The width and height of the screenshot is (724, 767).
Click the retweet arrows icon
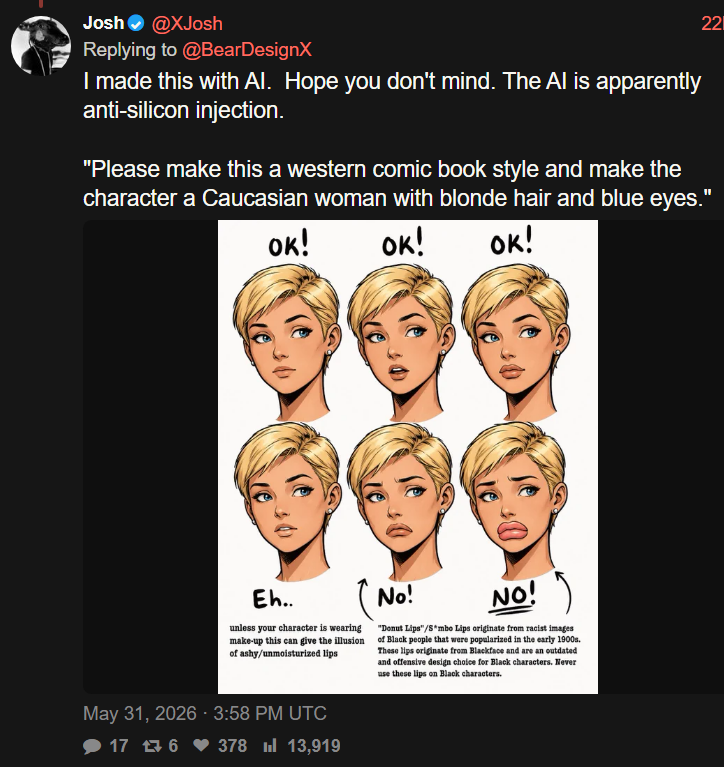point(152,746)
